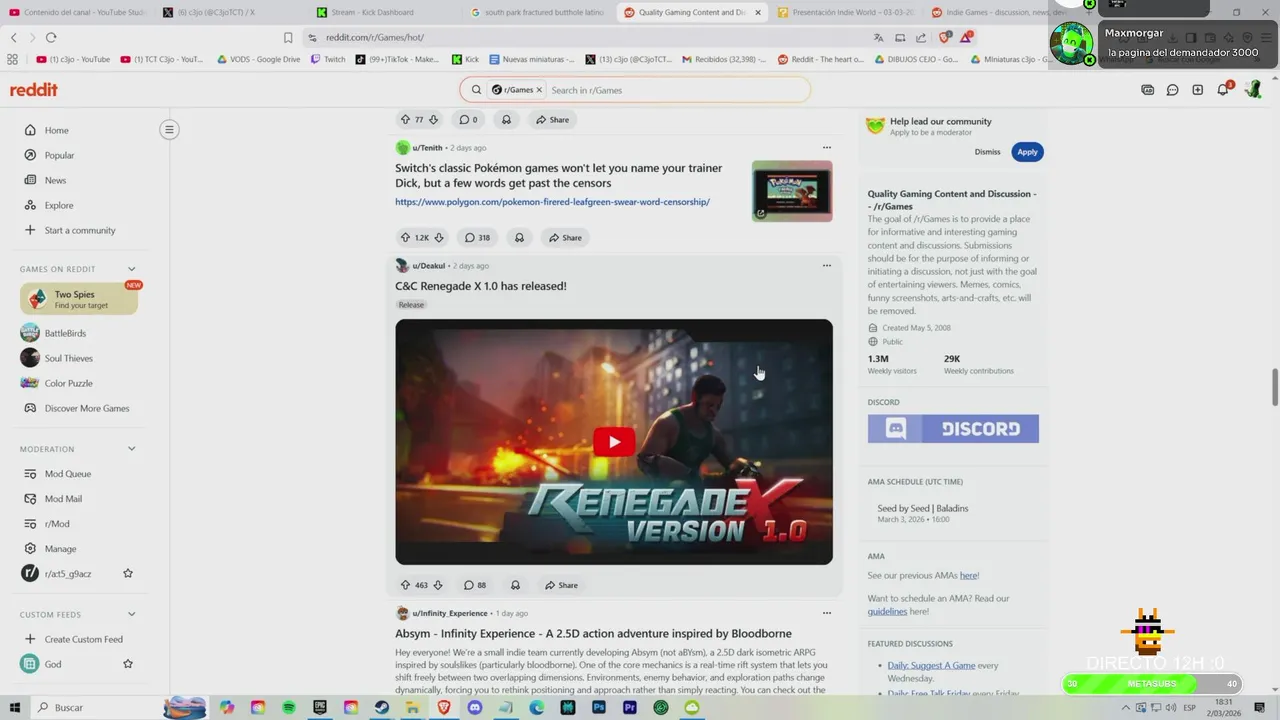Screen dimensions: 1280x720
Task: Upvote the Pokémon trainer name post
Action: point(405,238)
